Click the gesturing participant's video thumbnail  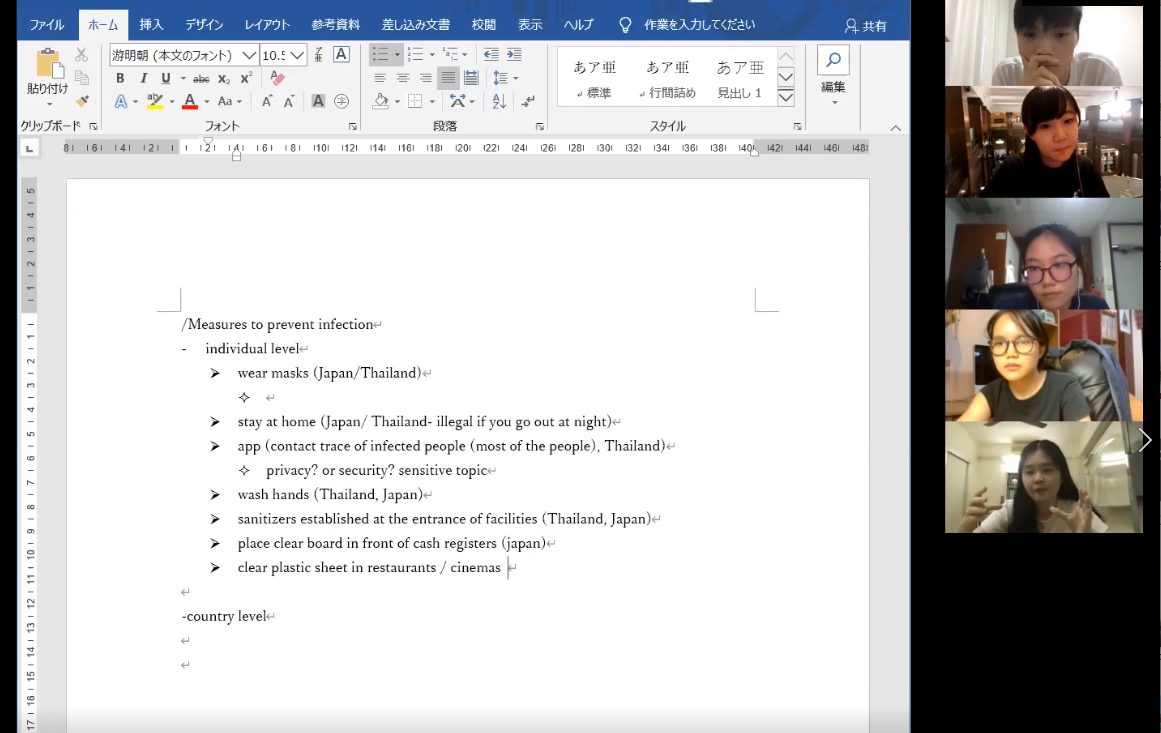1044,478
